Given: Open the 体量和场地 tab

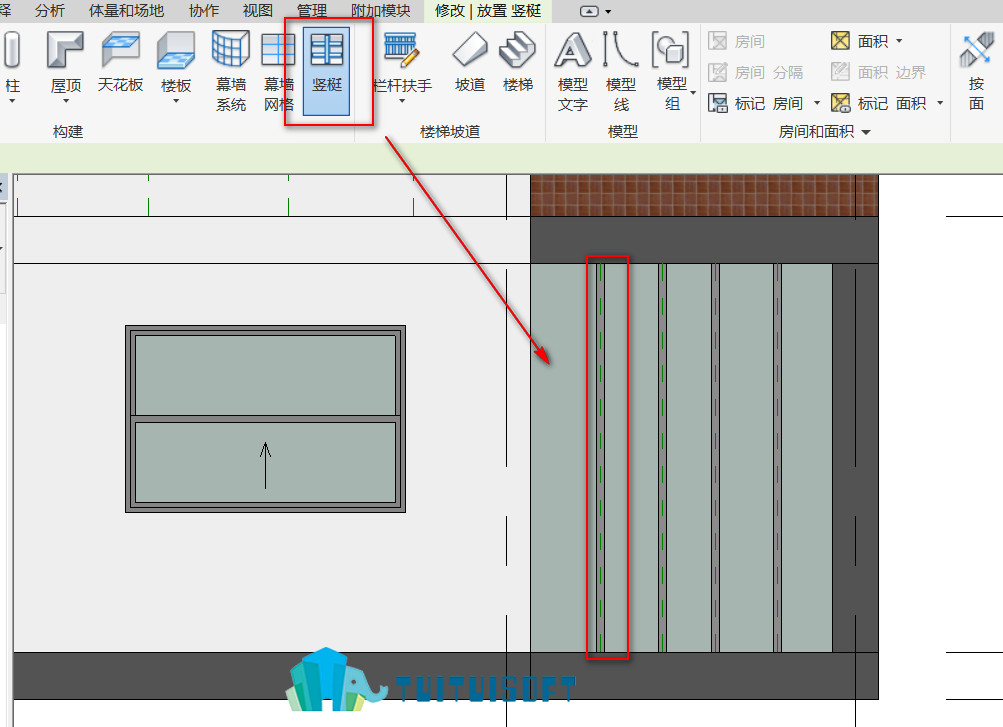Looking at the screenshot, I should point(126,10).
